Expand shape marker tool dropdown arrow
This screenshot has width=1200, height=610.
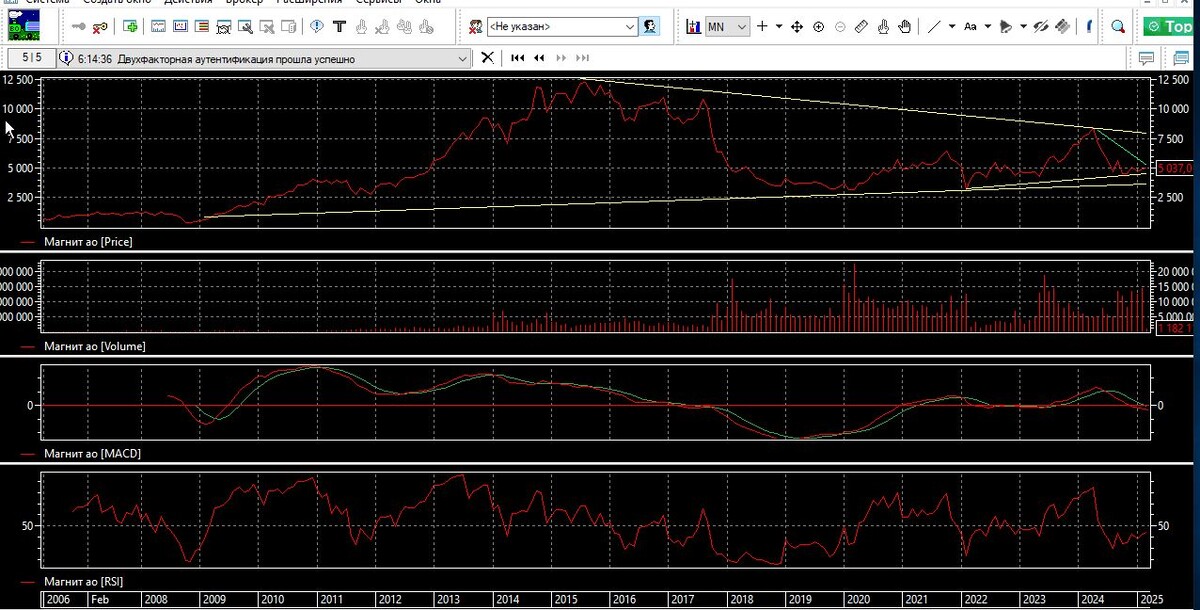[1023, 27]
